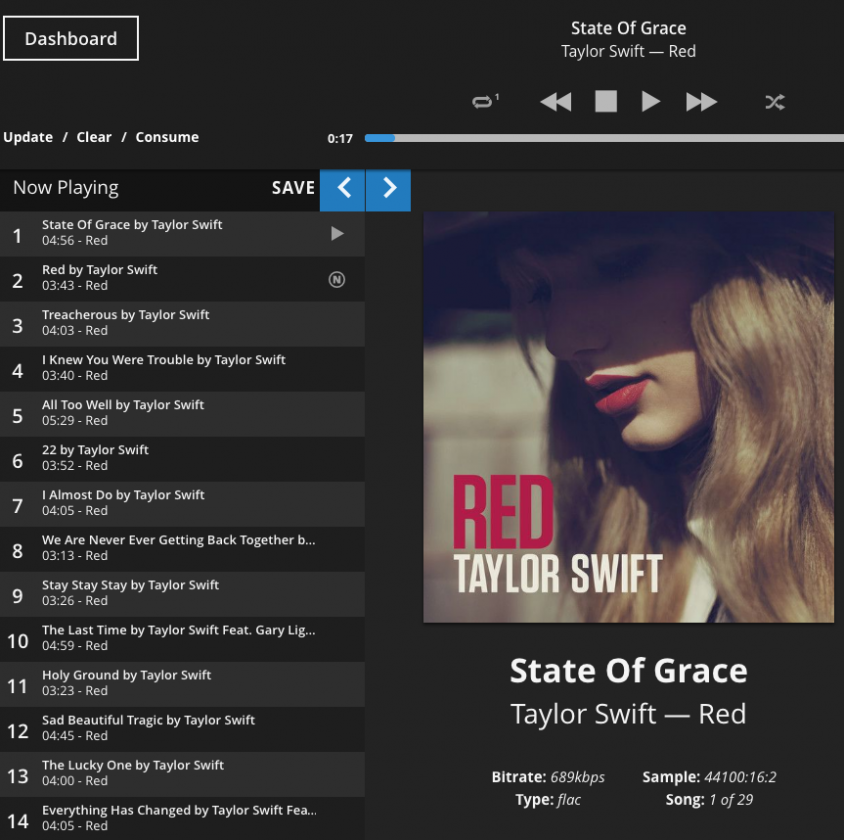The width and height of the screenshot is (844, 840).
Task: Open the Dashboard
Action: (x=71, y=38)
